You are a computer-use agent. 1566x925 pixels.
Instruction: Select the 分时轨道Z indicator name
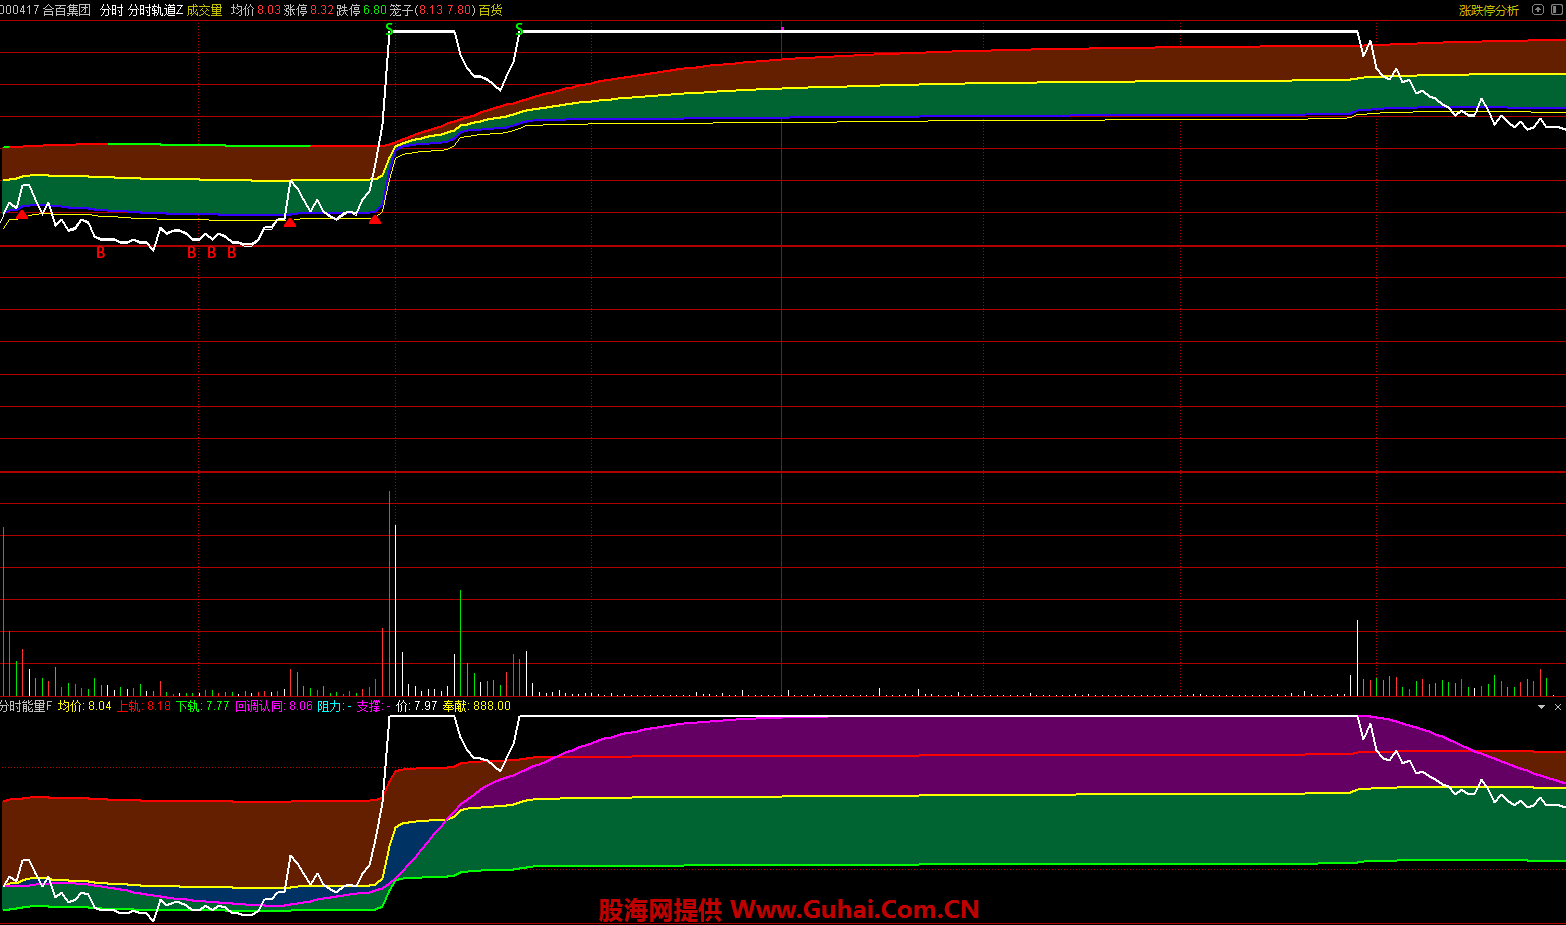coord(155,10)
